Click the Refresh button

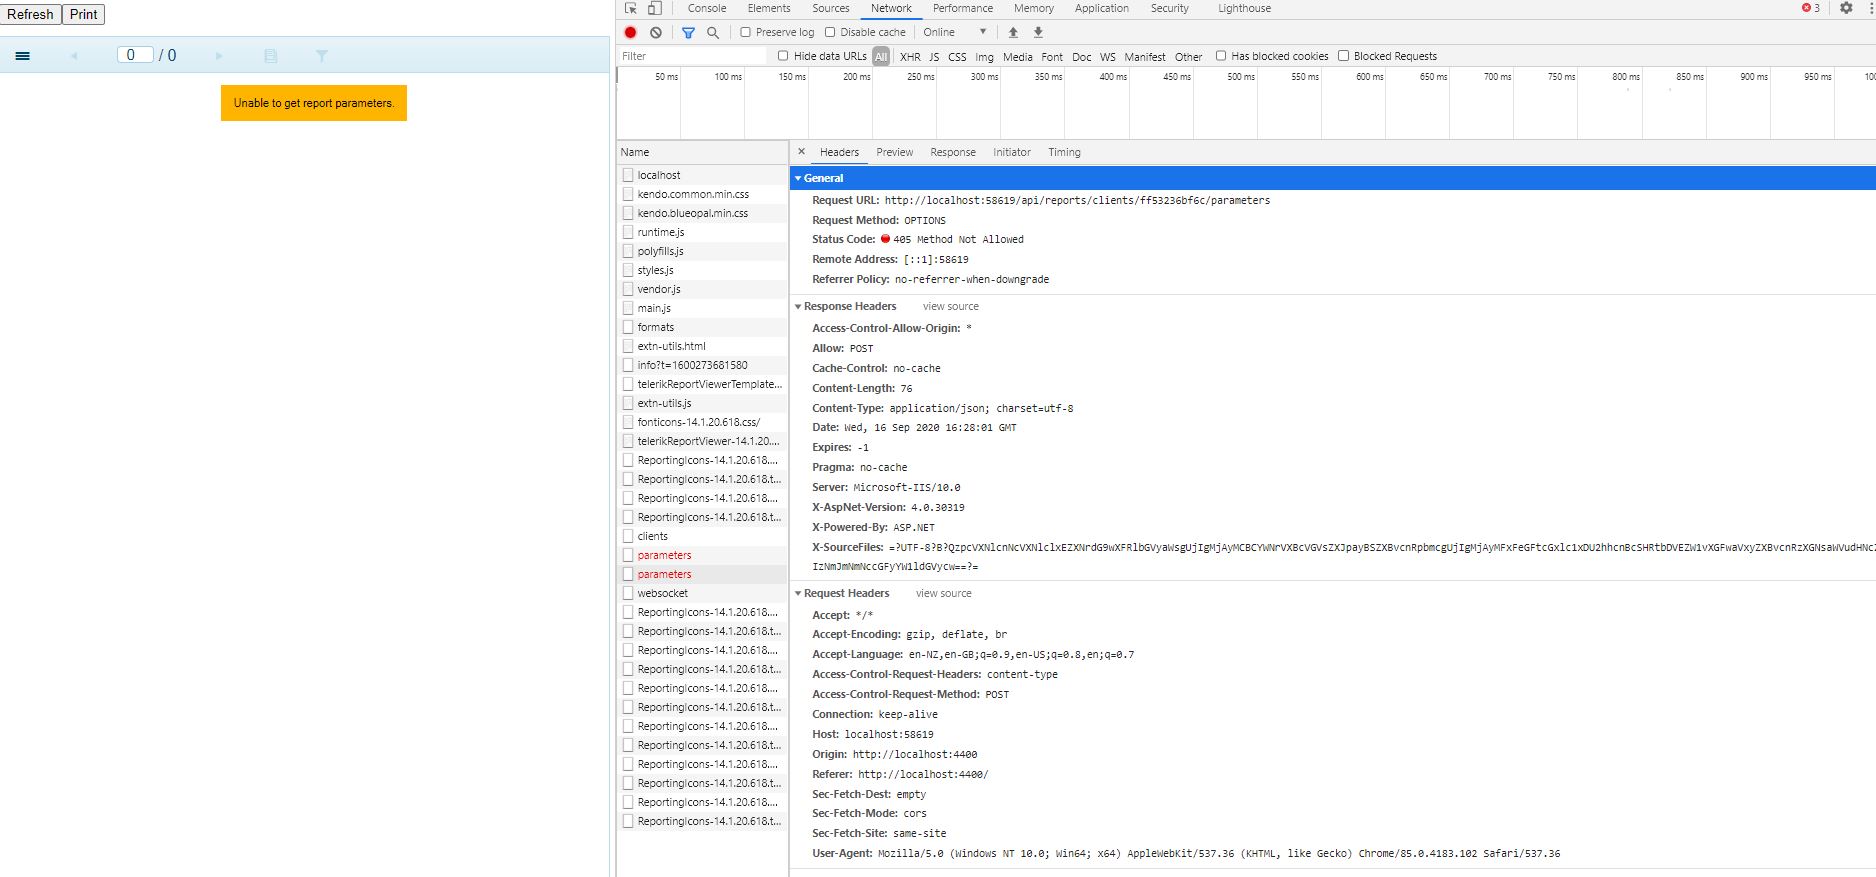pos(30,14)
